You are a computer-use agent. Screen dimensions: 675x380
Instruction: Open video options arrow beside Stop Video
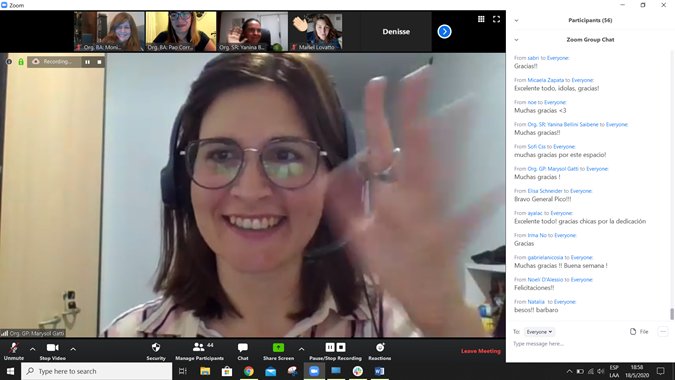point(73,349)
